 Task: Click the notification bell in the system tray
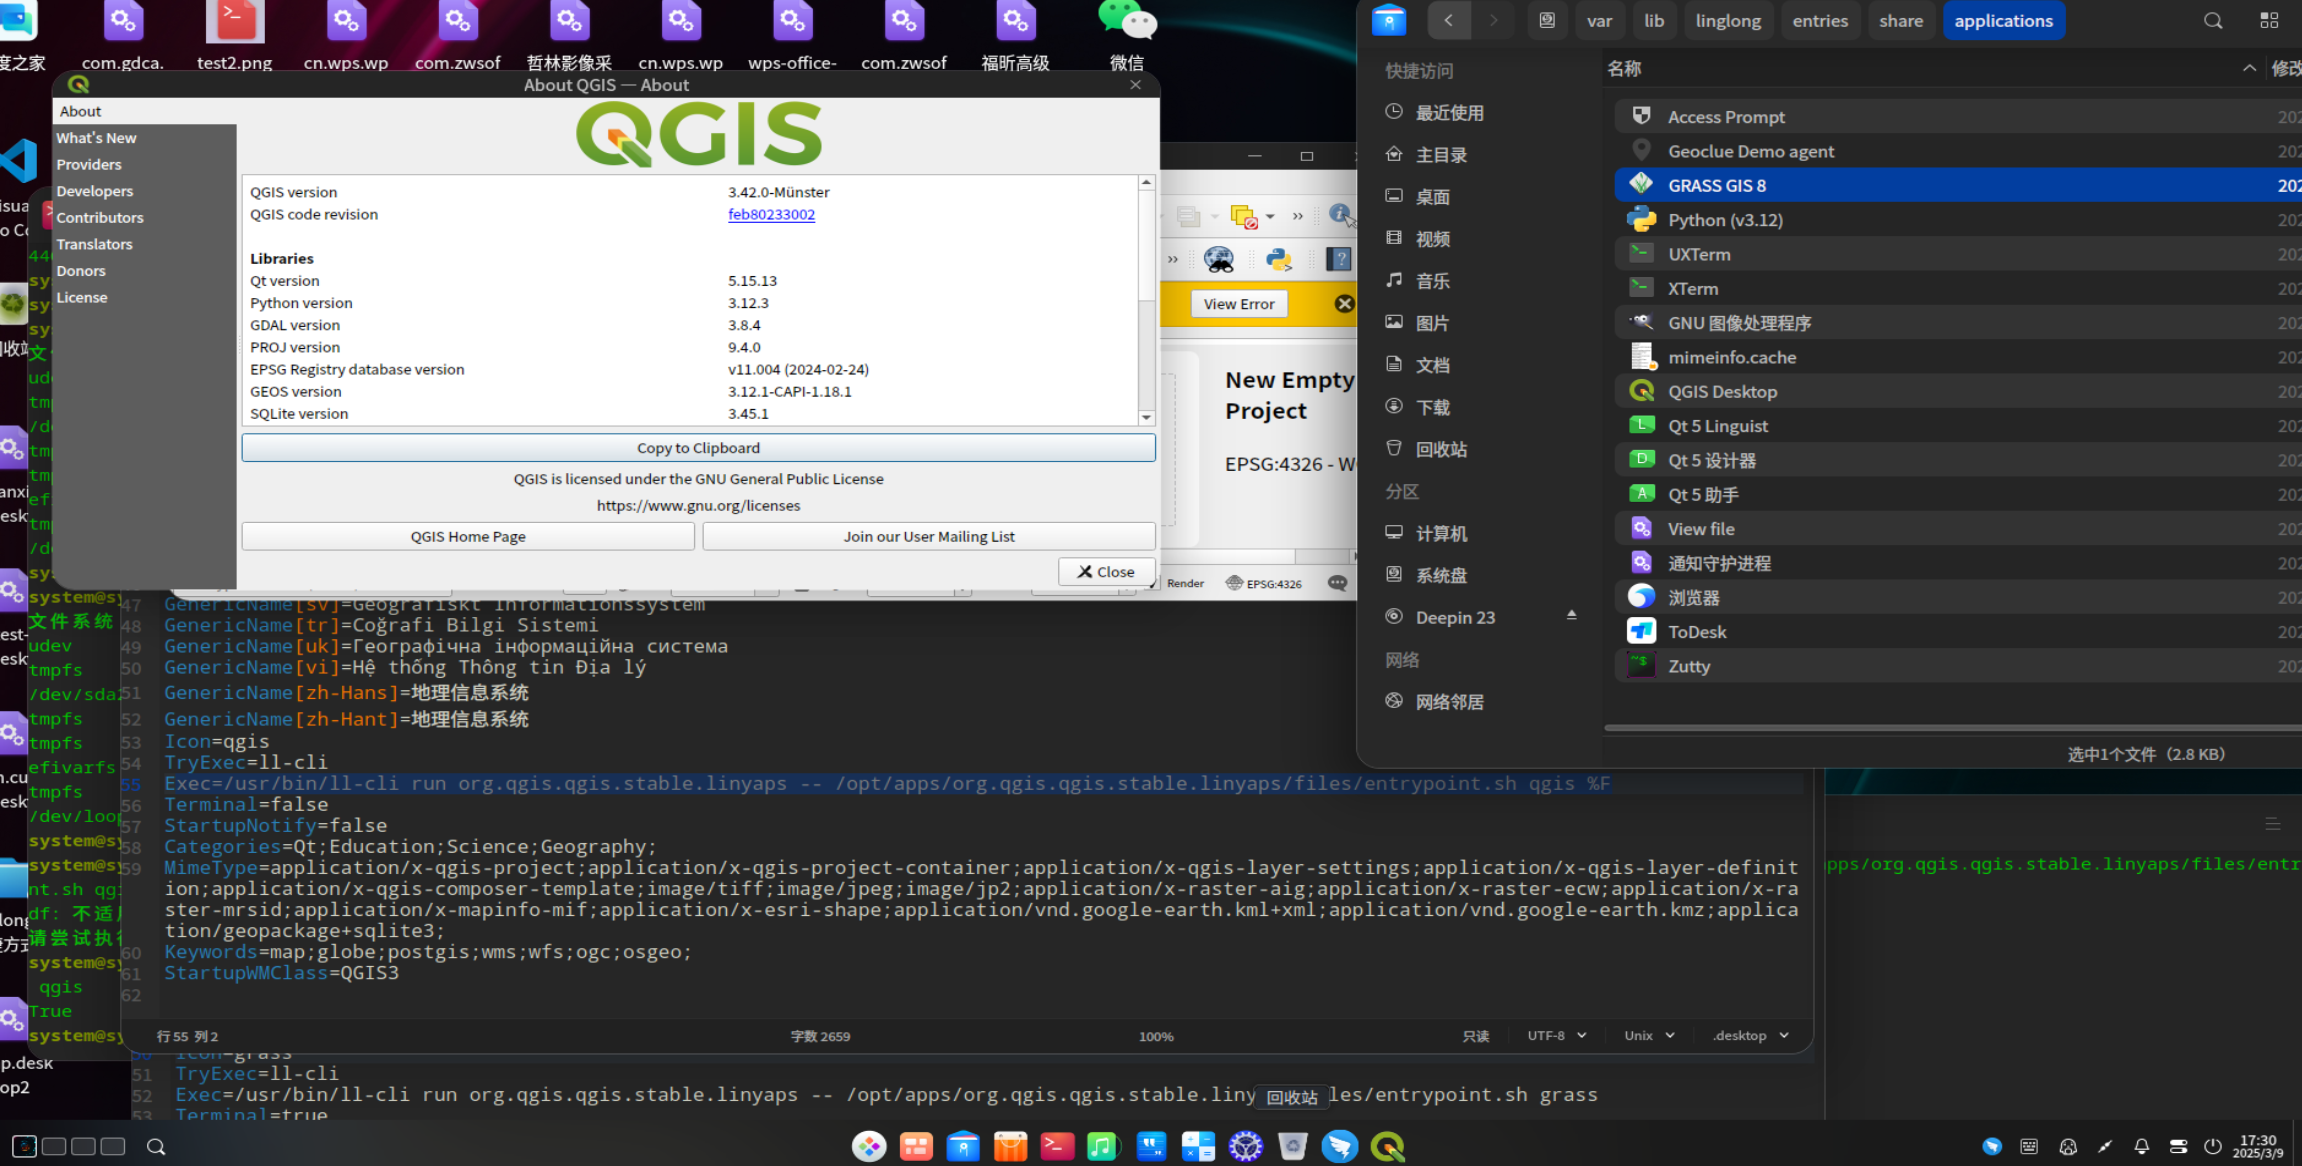pos(2141,1146)
